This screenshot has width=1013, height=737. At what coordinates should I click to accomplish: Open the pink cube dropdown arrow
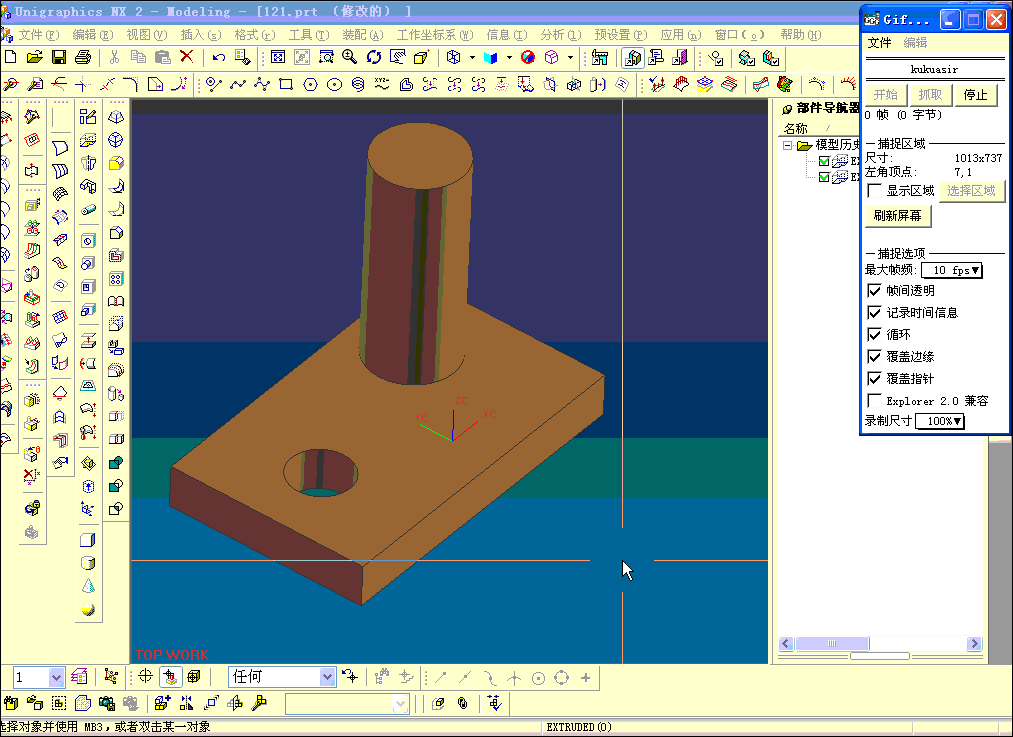click(570, 57)
